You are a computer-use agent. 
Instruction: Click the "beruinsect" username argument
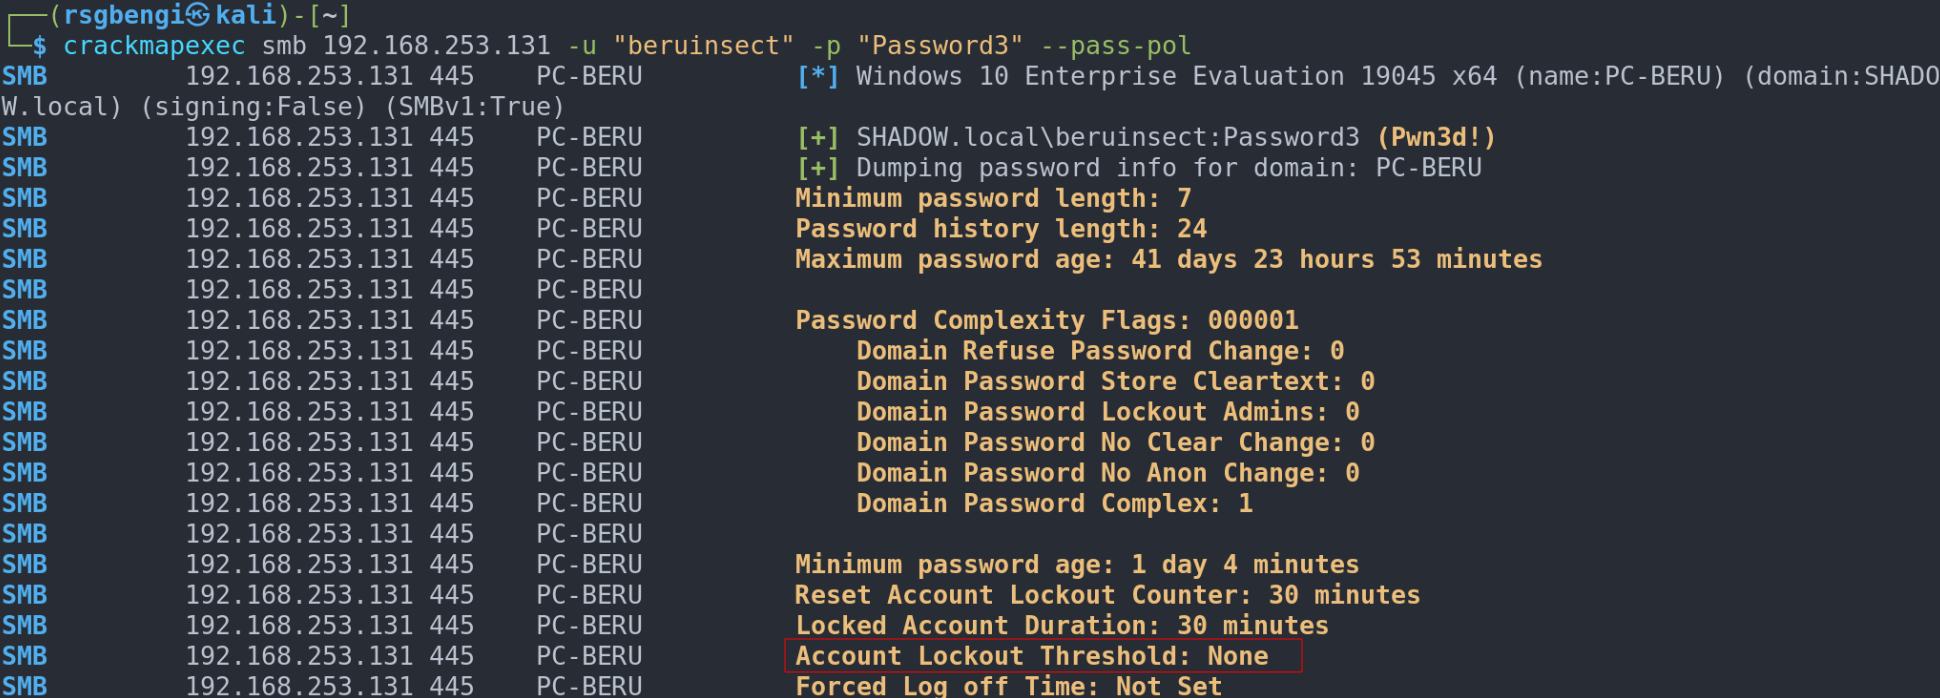point(703,46)
